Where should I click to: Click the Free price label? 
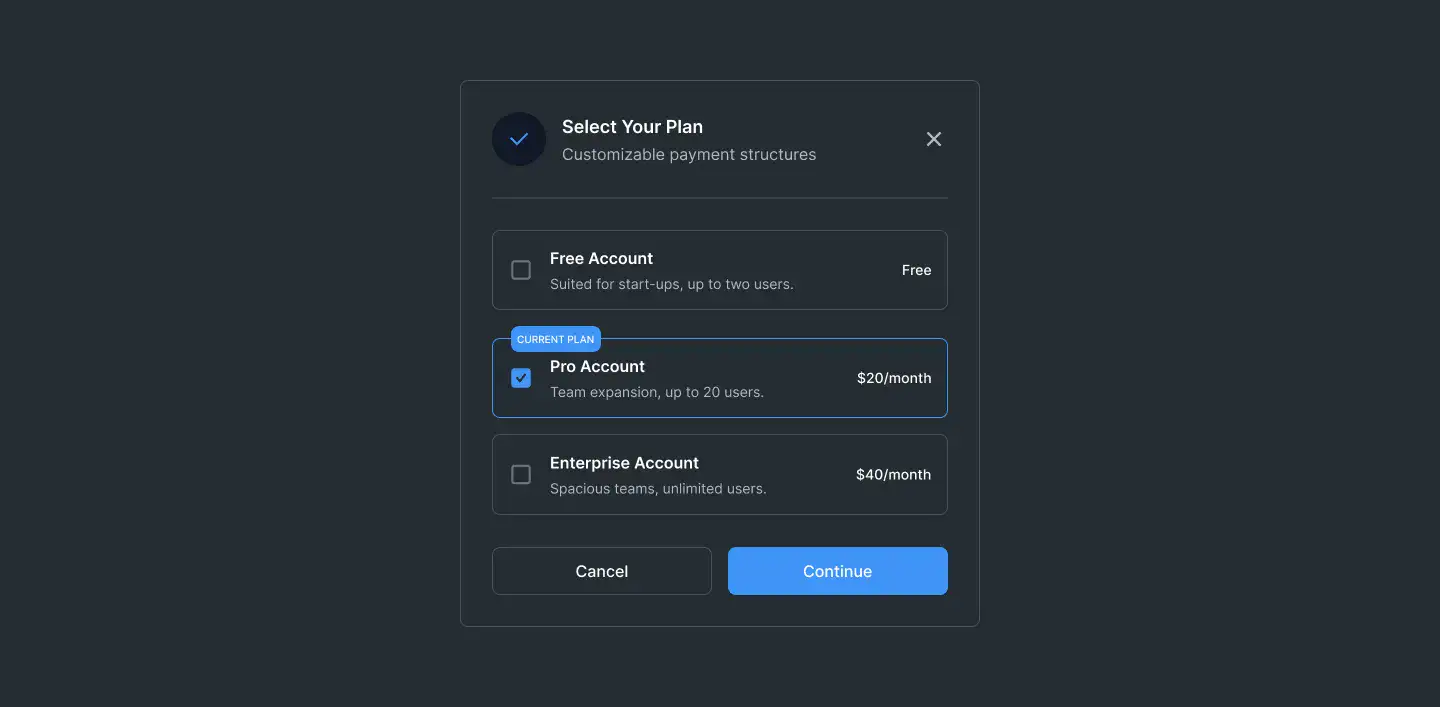(917, 270)
